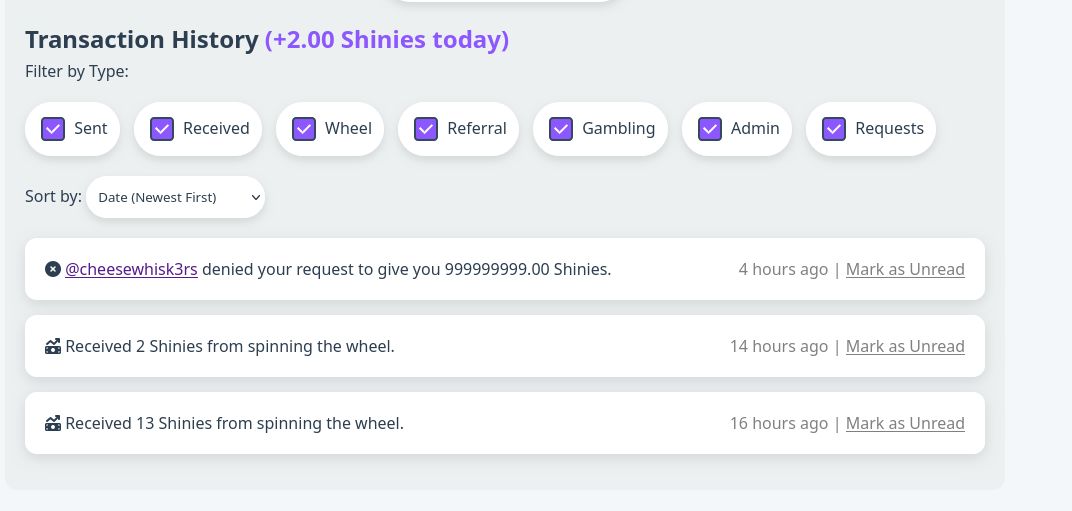Image resolution: width=1072 pixels, height=511 pixels.
Task: Click the wheel icon on 2 Shinies entry
Action: coord(53,346)
